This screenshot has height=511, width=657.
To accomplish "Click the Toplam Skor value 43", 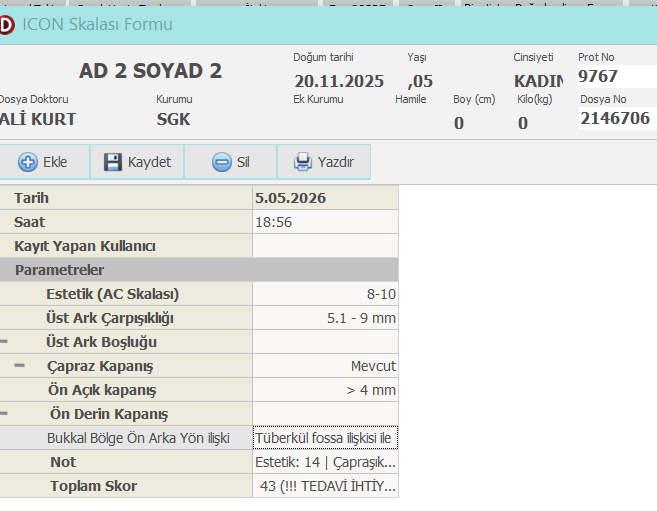I will tap(325, 486).
